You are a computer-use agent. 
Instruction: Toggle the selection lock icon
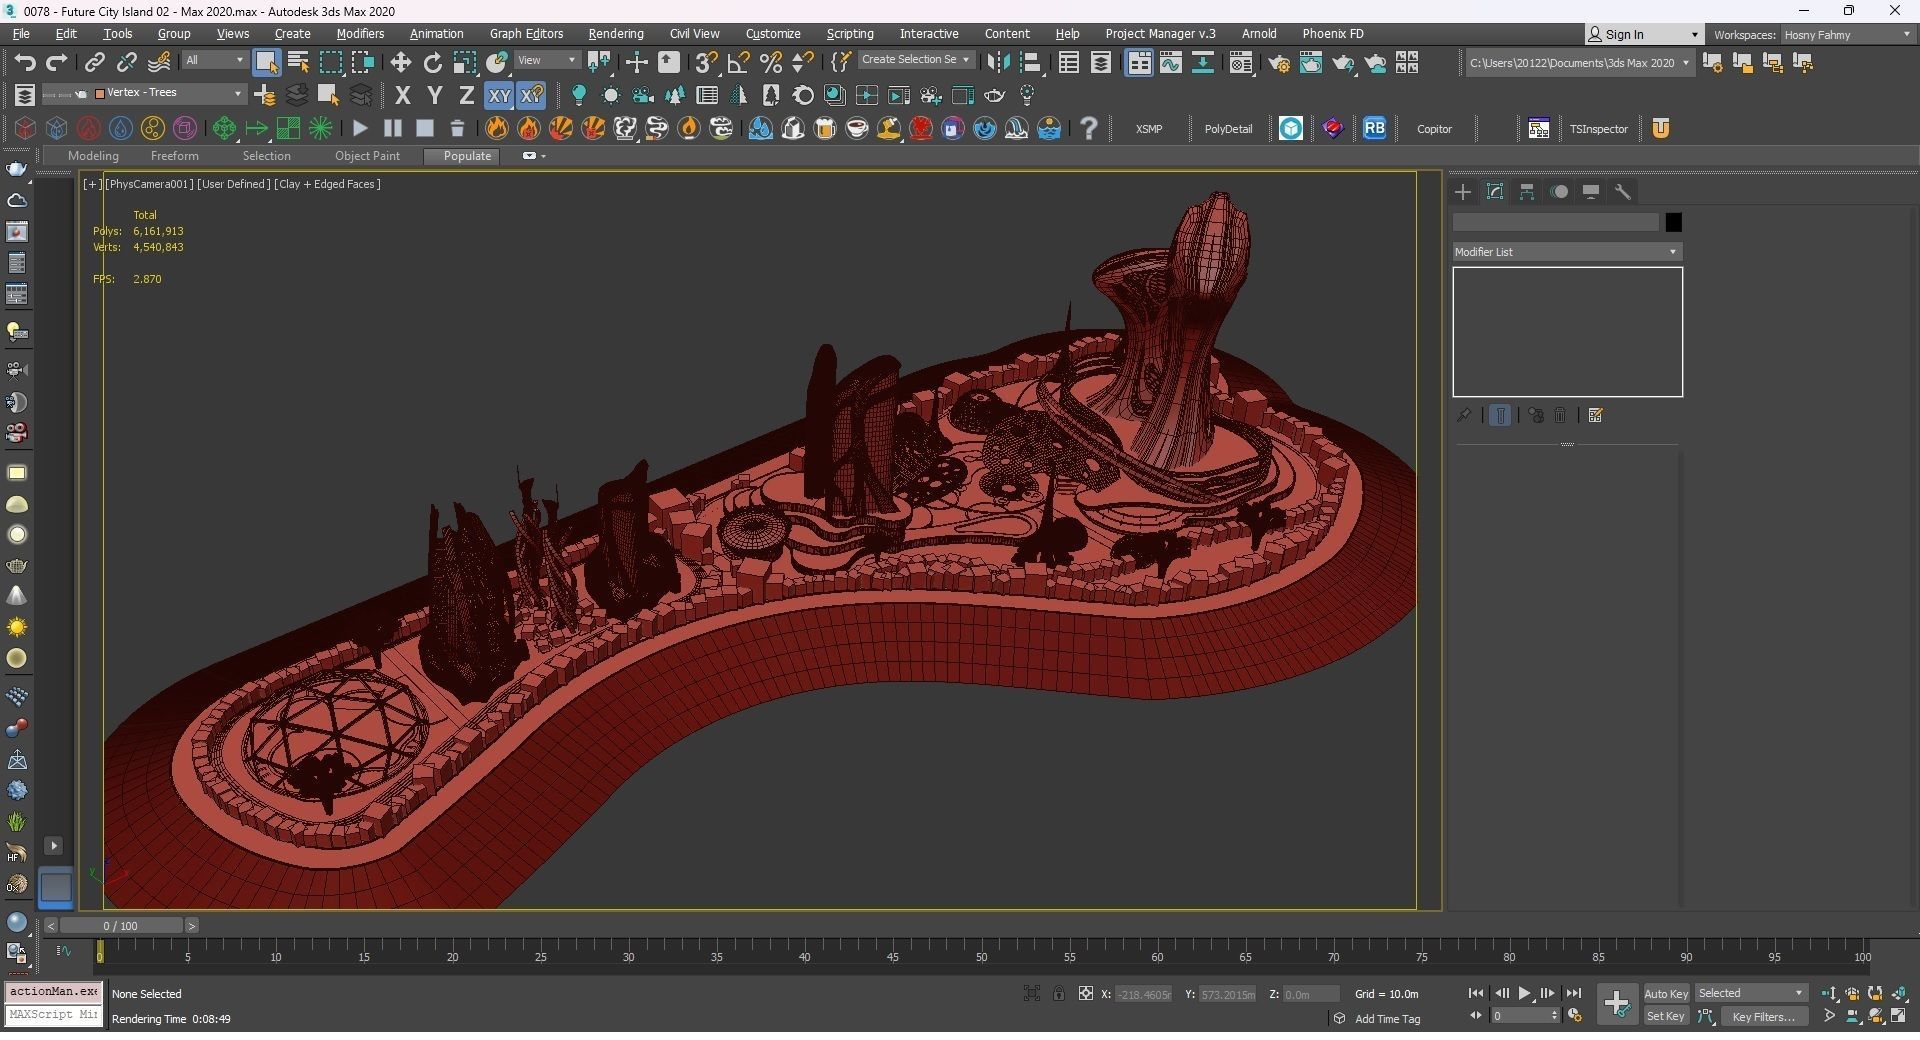point(1058,994)
